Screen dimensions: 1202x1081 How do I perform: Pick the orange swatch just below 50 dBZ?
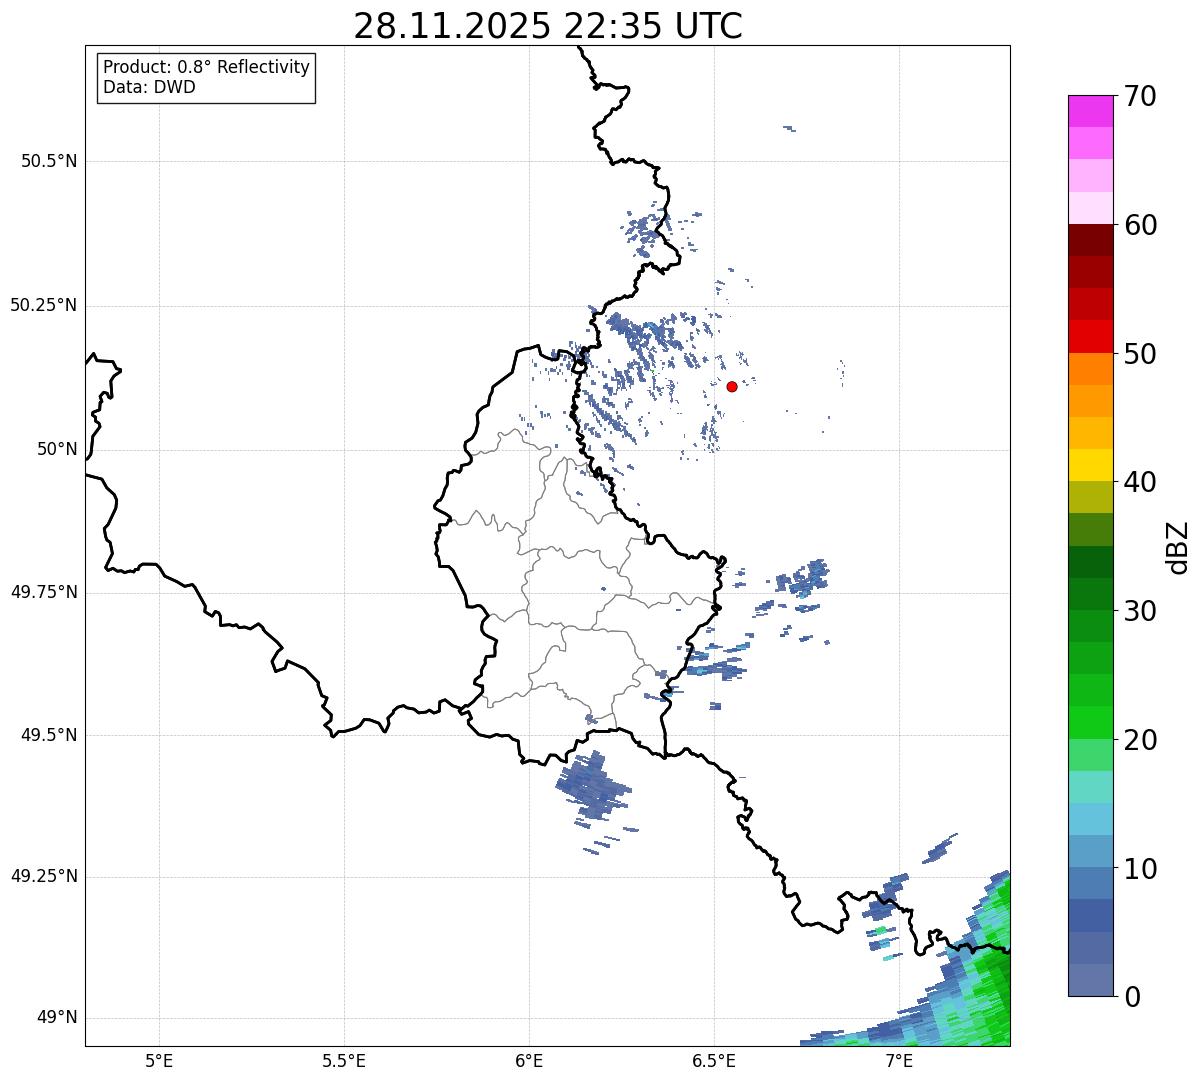coord(1091,369)
